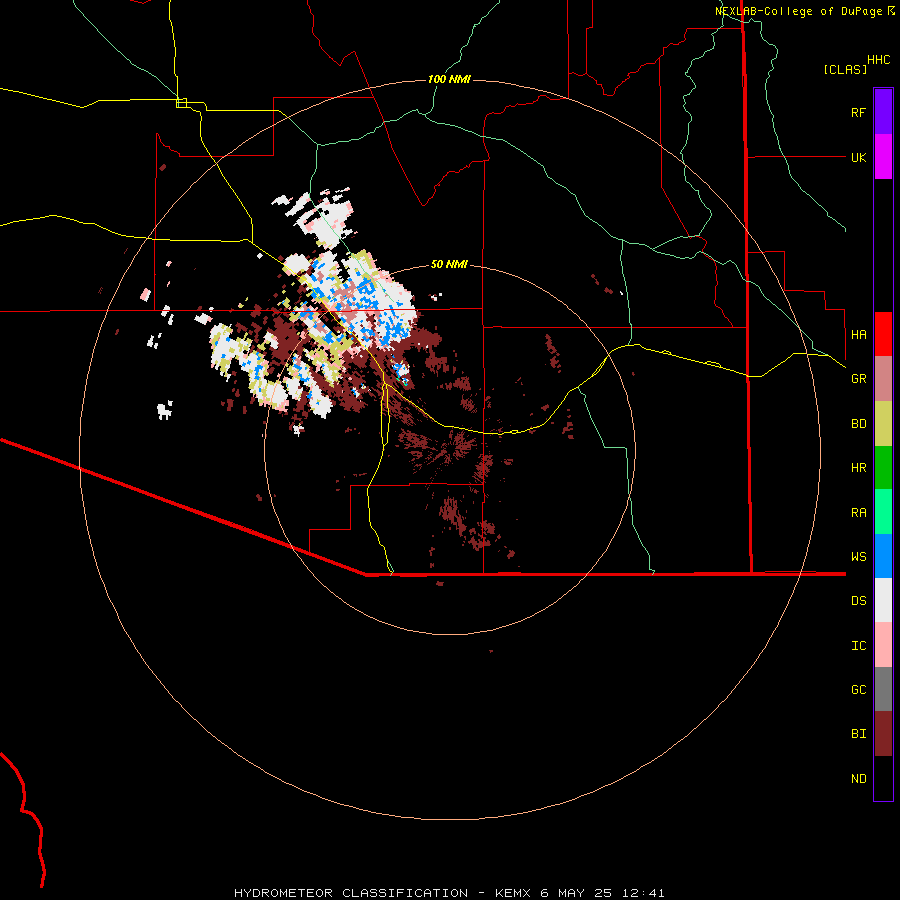Viewport: 900px width, 900px height.
Task: Click the [CLAS] label
Action: 845,69
